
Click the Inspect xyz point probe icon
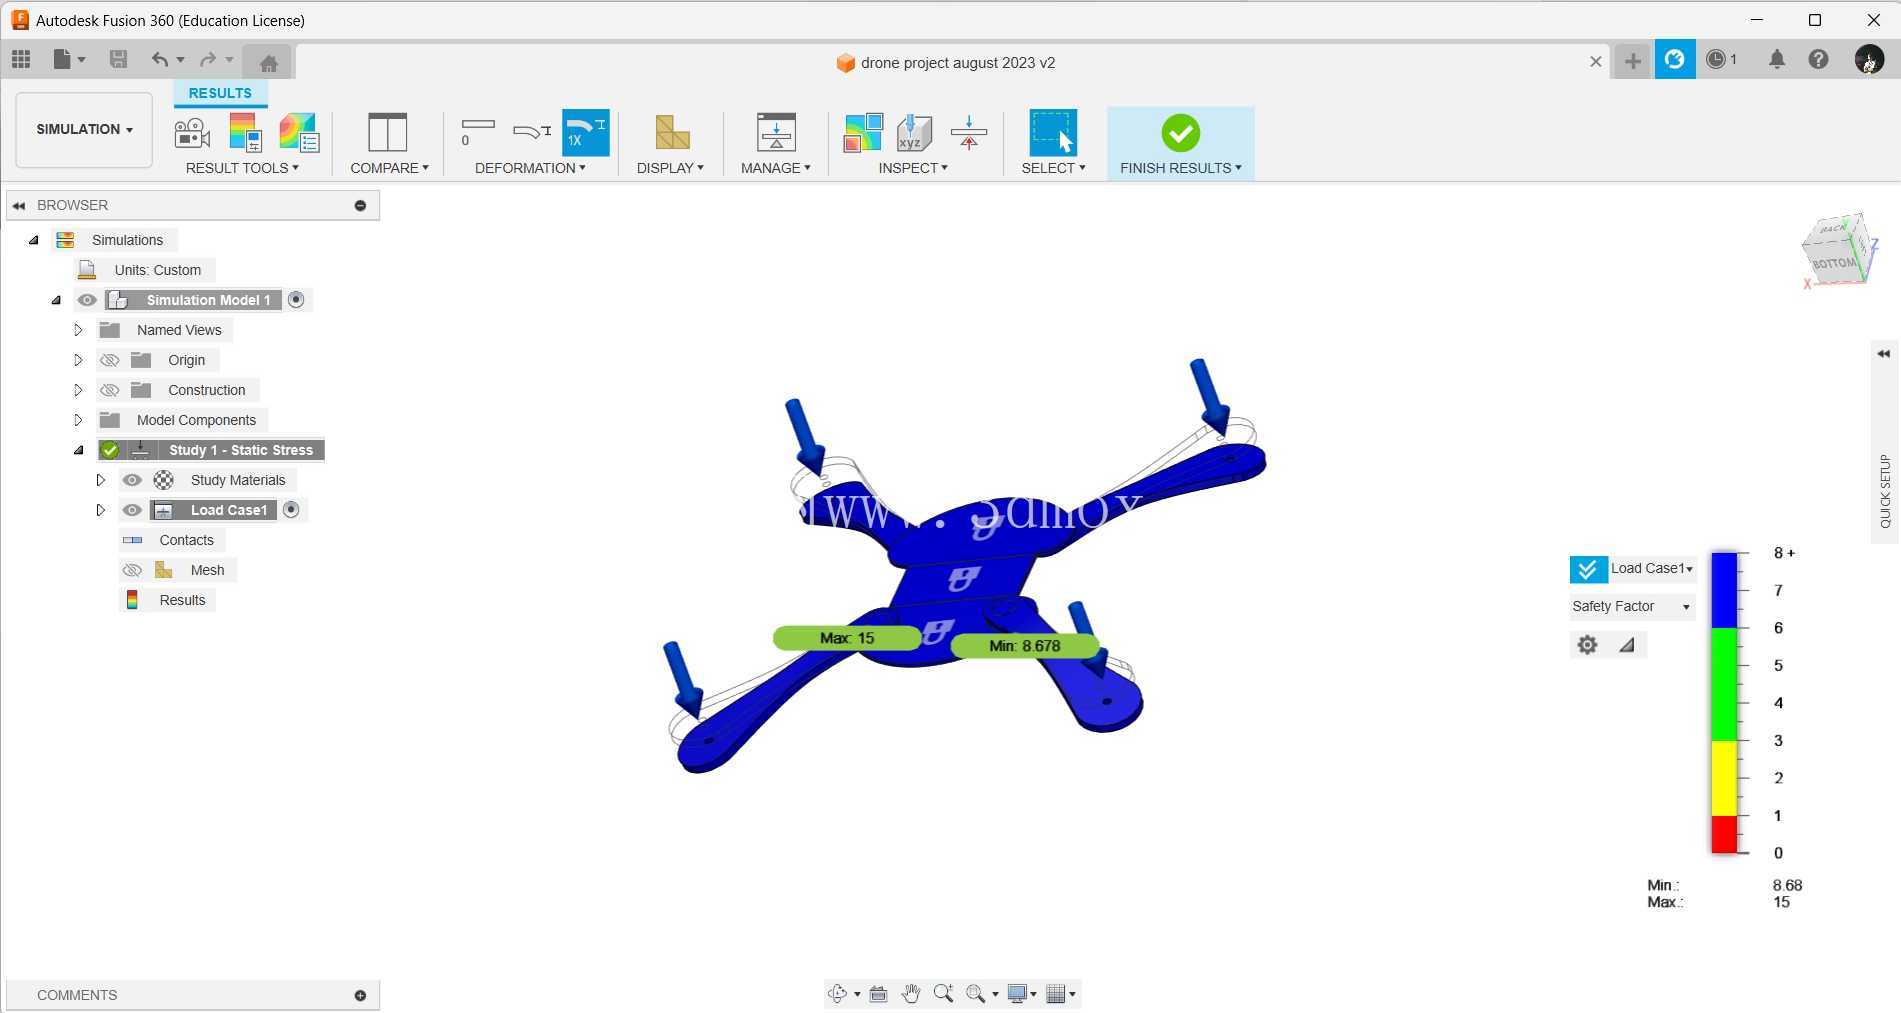coord(914,132)
